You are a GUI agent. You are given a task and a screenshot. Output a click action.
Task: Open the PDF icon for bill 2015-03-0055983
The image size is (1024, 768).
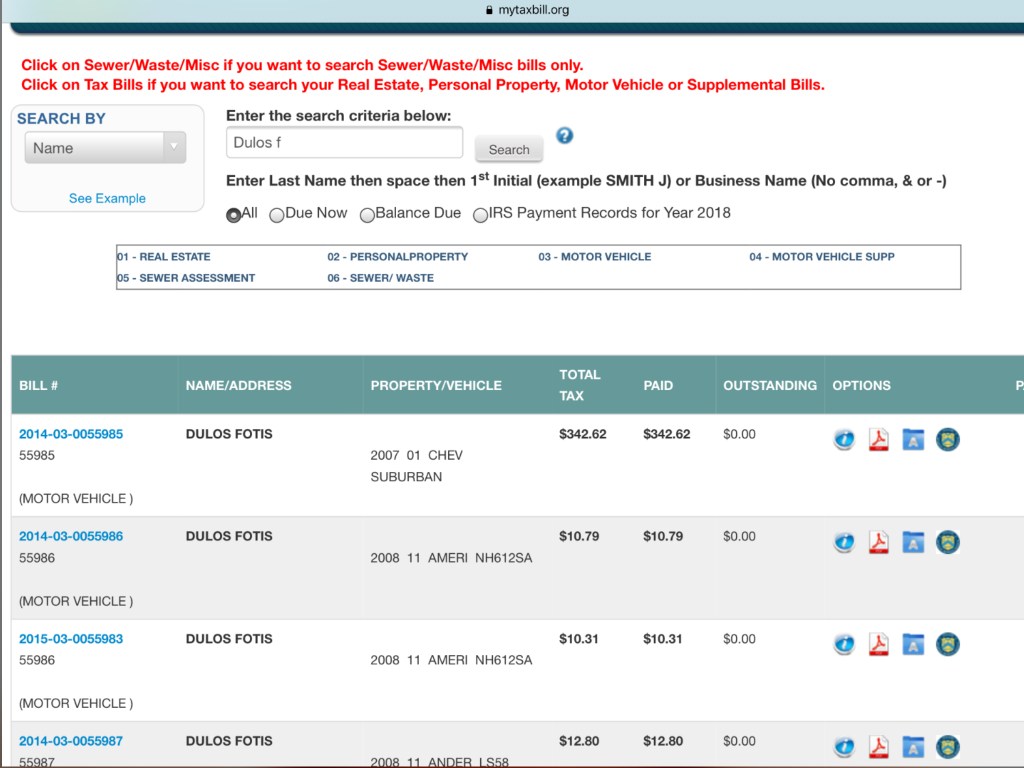point(879,644)
